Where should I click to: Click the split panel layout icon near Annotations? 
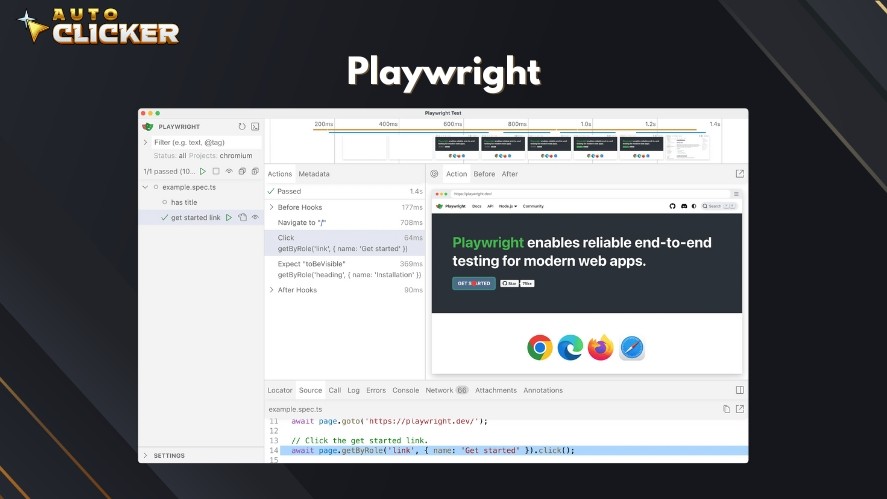739,390
